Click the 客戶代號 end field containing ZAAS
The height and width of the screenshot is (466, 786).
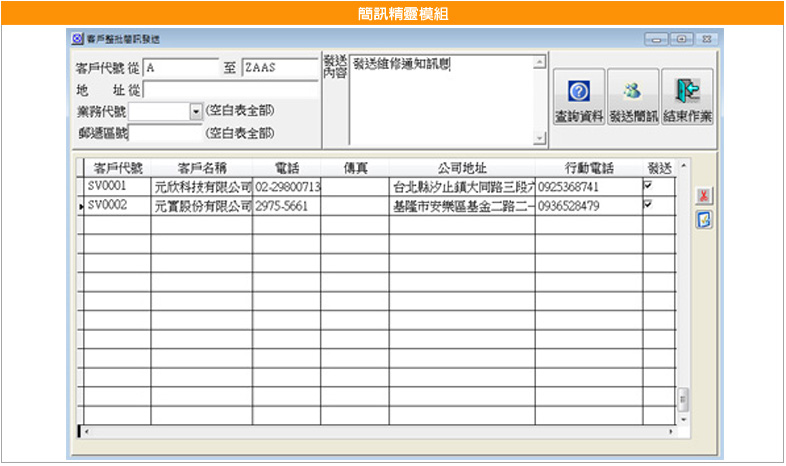[x=279, y=68]
